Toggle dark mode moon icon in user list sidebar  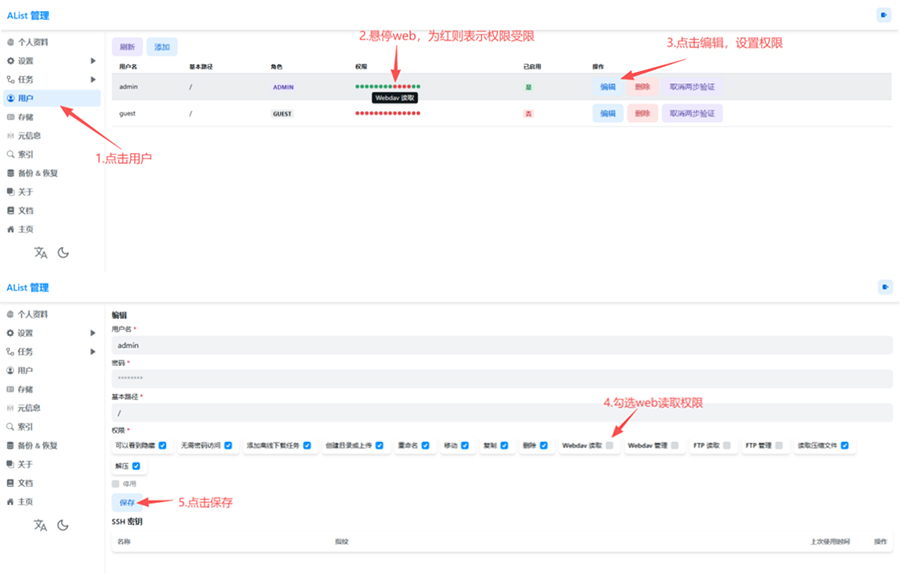tap(63, 253)
